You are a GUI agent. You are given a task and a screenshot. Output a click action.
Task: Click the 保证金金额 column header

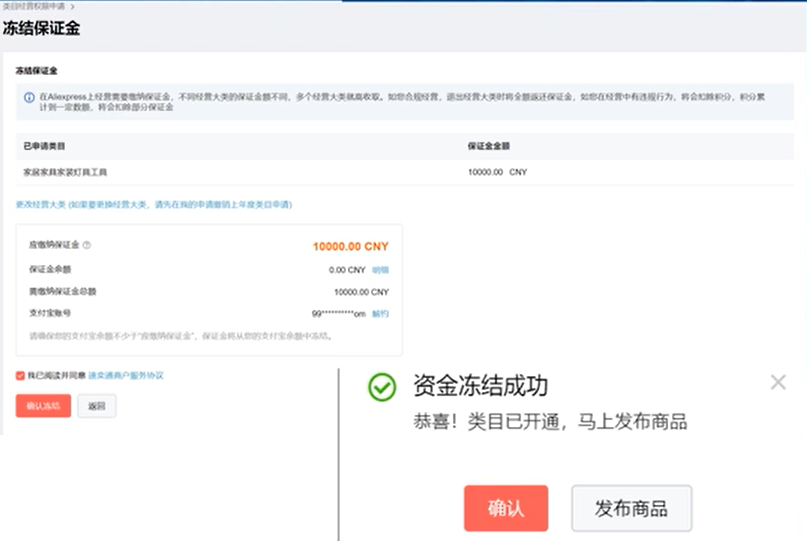(488, 146)
